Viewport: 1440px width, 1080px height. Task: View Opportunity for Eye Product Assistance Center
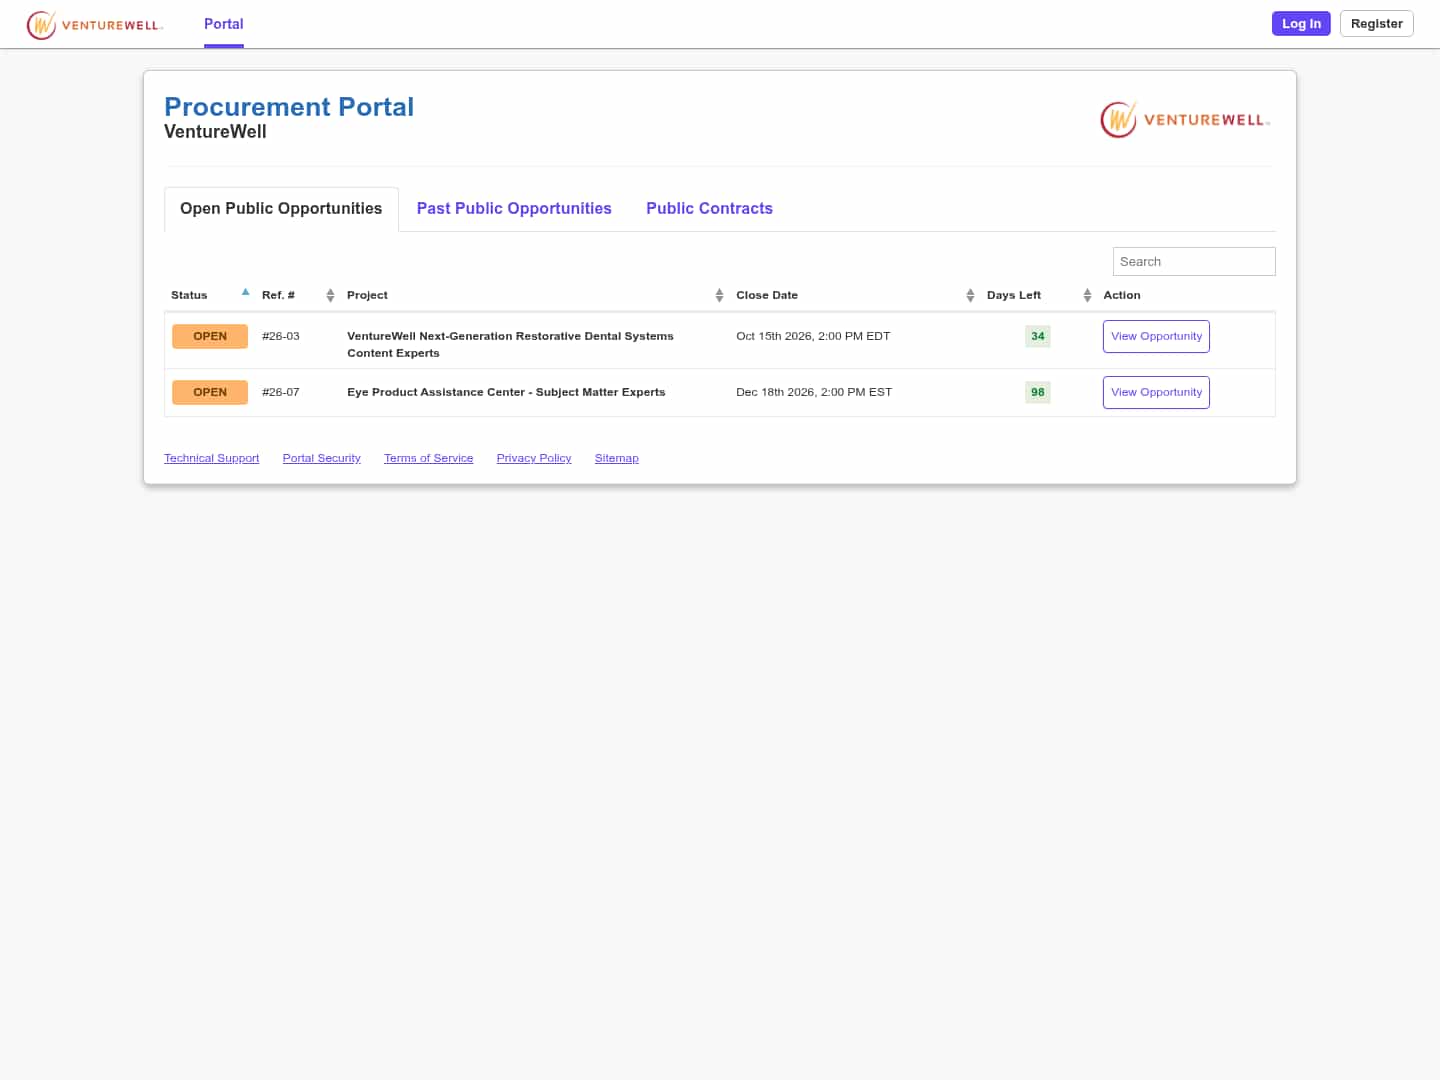[x=1156, y=392]
